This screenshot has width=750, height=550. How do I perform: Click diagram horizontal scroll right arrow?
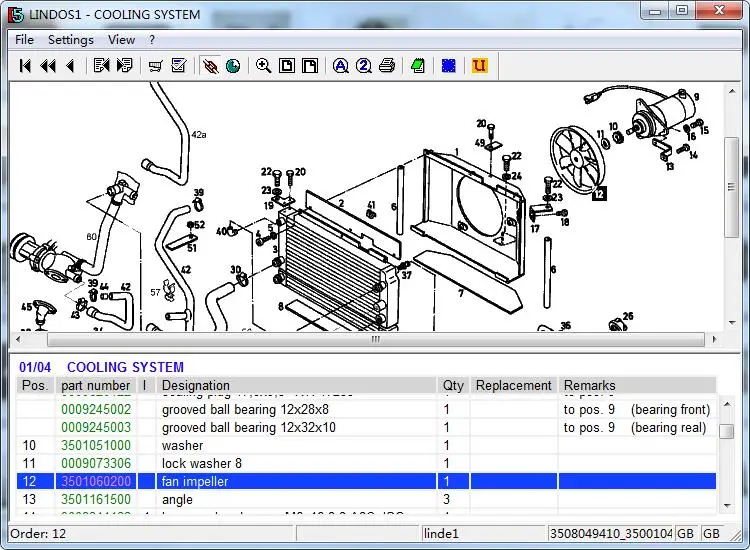714,339
